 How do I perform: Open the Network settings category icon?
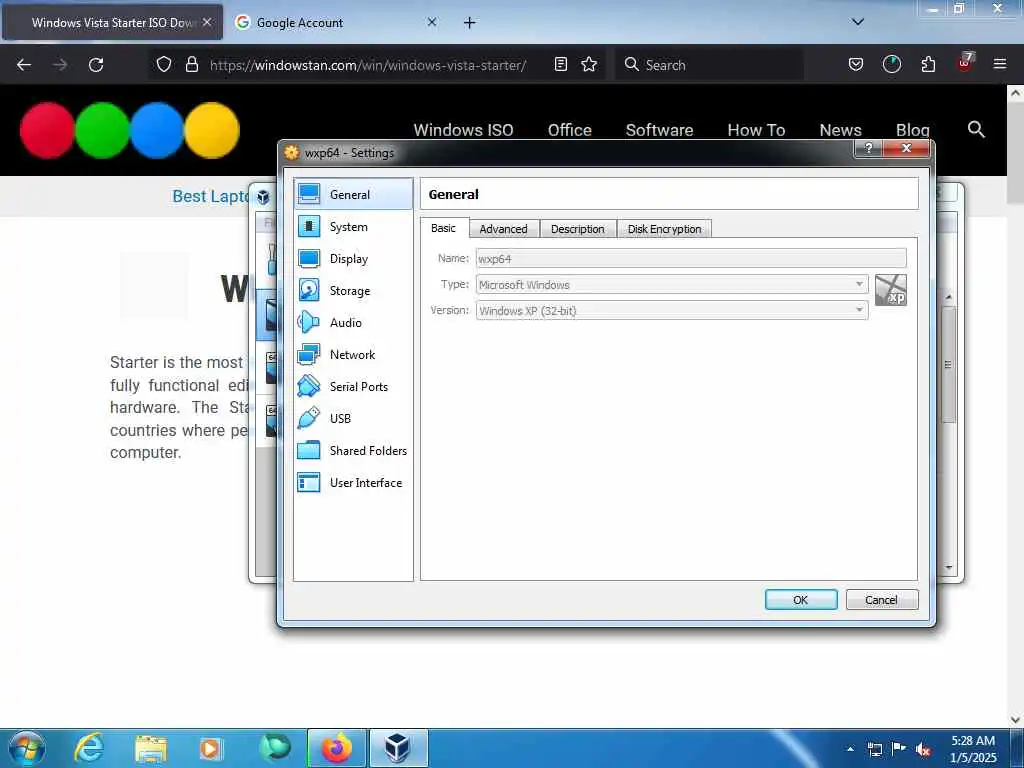309,354
